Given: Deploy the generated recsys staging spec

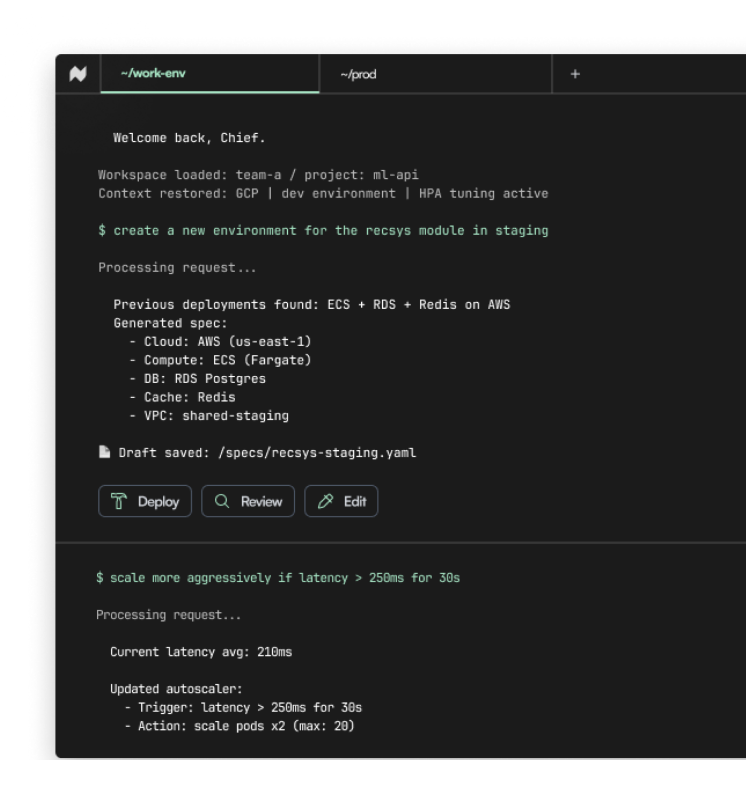Looking at the screenshot, I should 145,501.
